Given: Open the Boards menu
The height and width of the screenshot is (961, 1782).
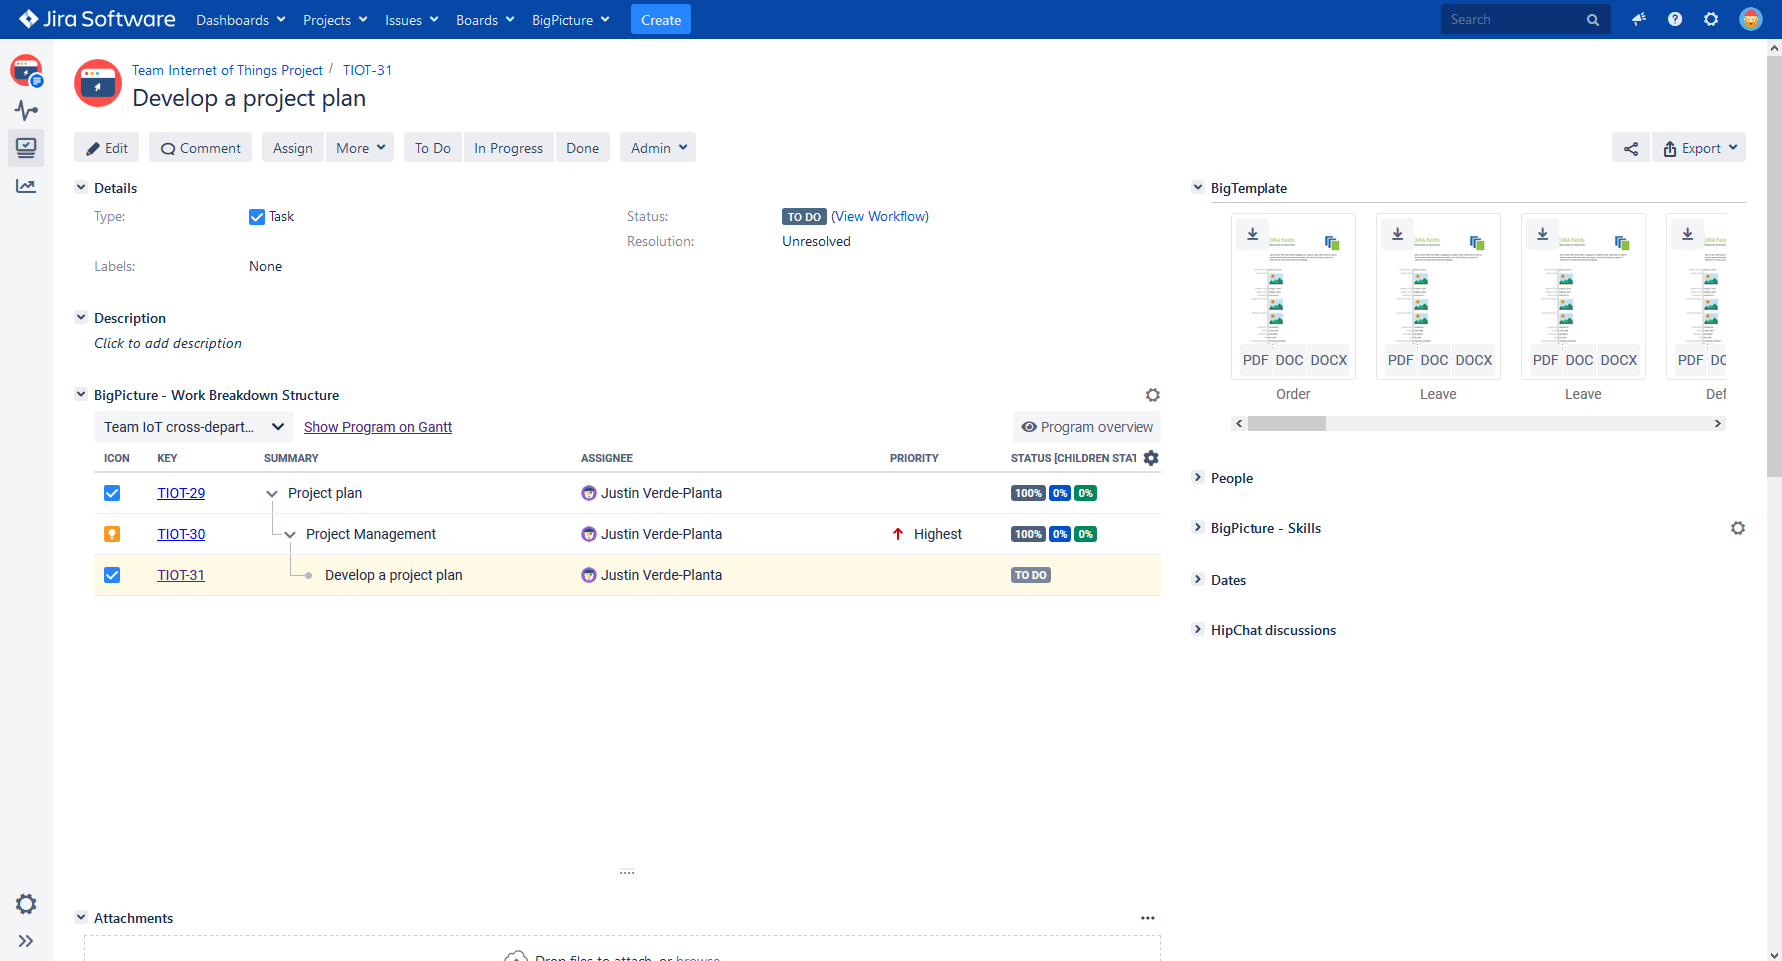Looking at the screenshot, I should (485, 20).
